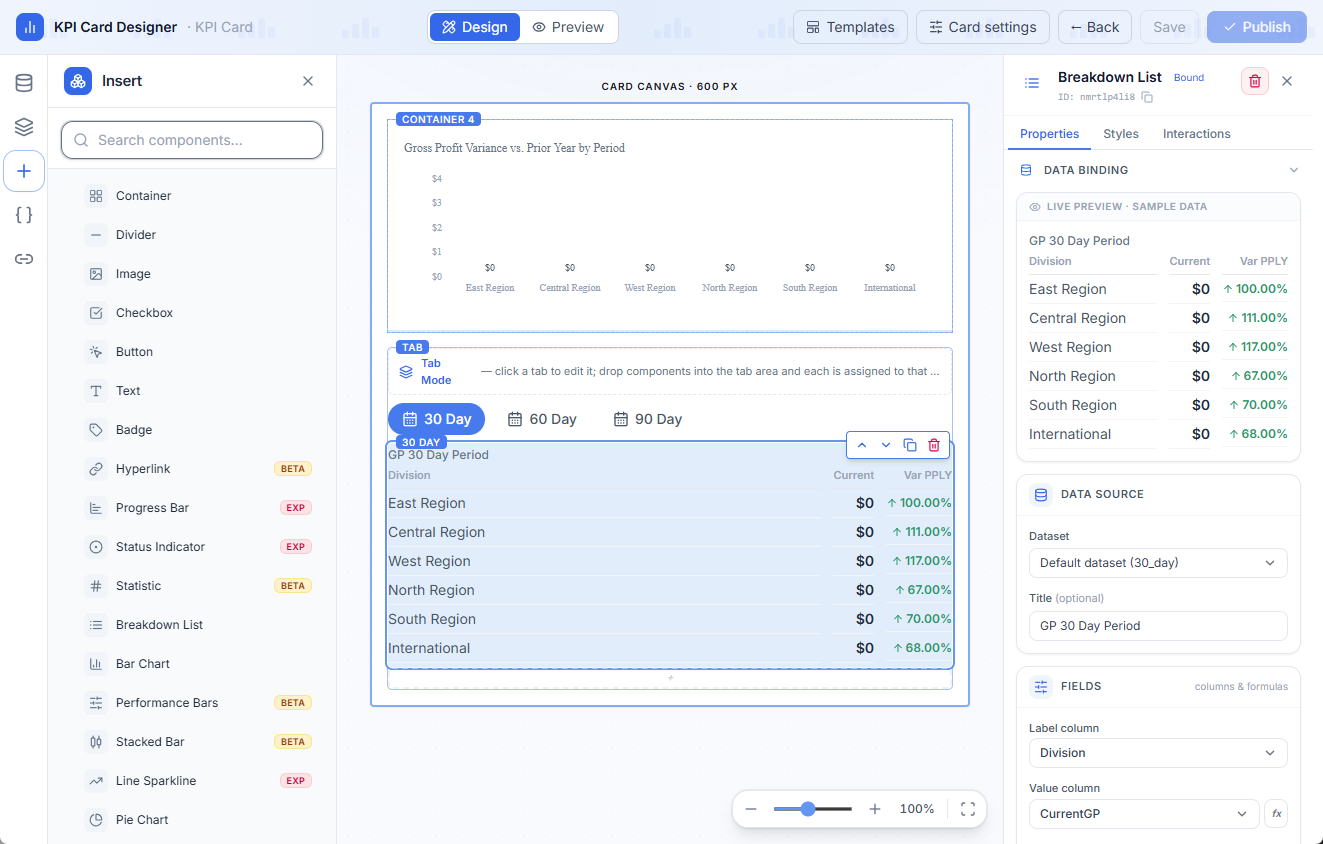Click the West Region row on canvas

pos(670,561)
